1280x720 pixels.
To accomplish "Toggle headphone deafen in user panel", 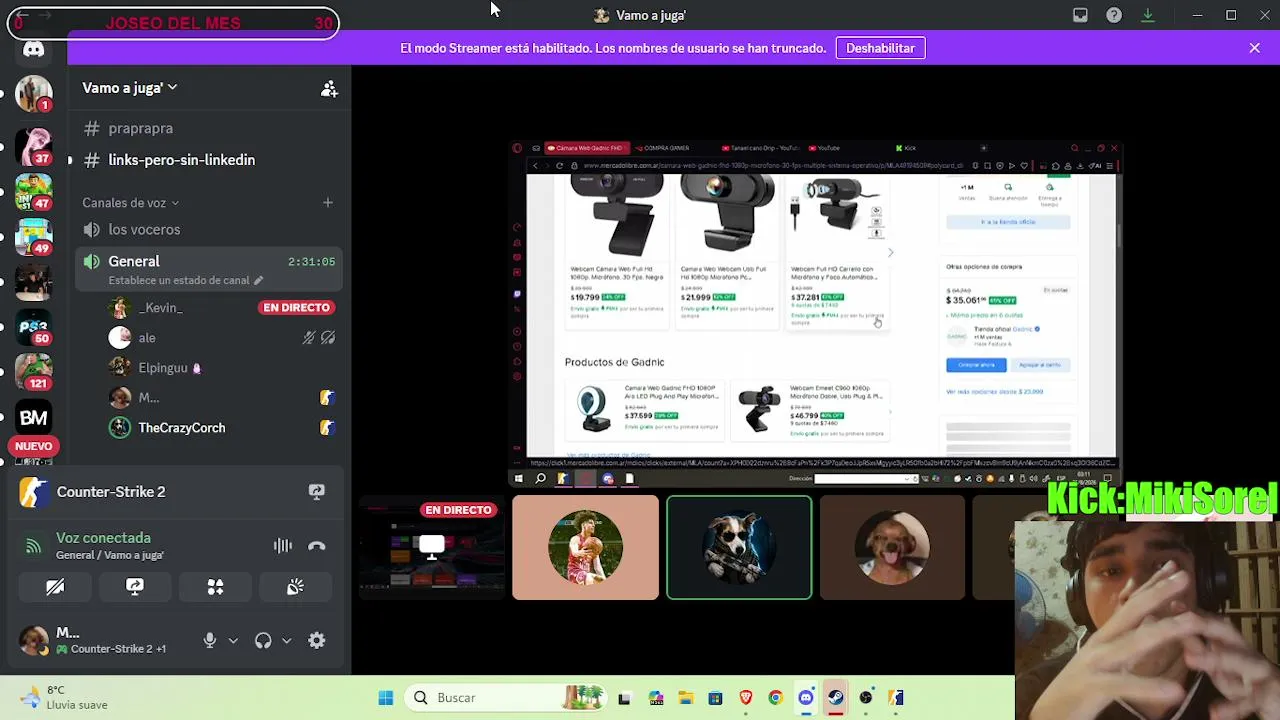I will pos(263,641).
